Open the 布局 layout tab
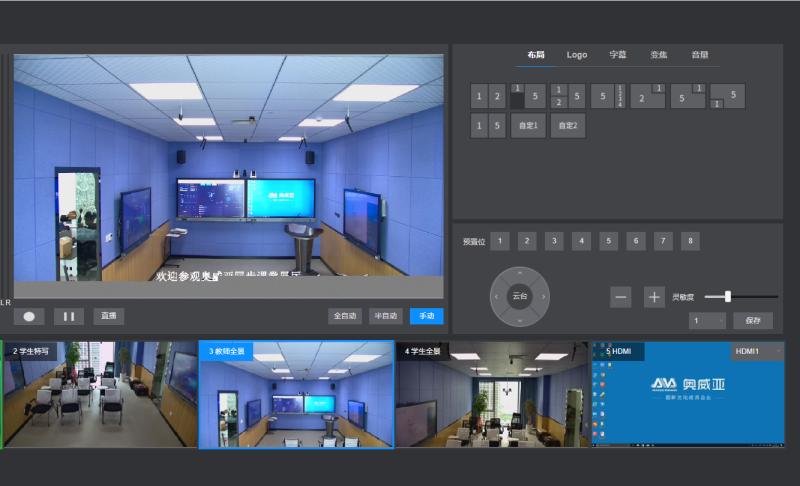The height and width of the screenshot is (486, 800). coord(536,55)
